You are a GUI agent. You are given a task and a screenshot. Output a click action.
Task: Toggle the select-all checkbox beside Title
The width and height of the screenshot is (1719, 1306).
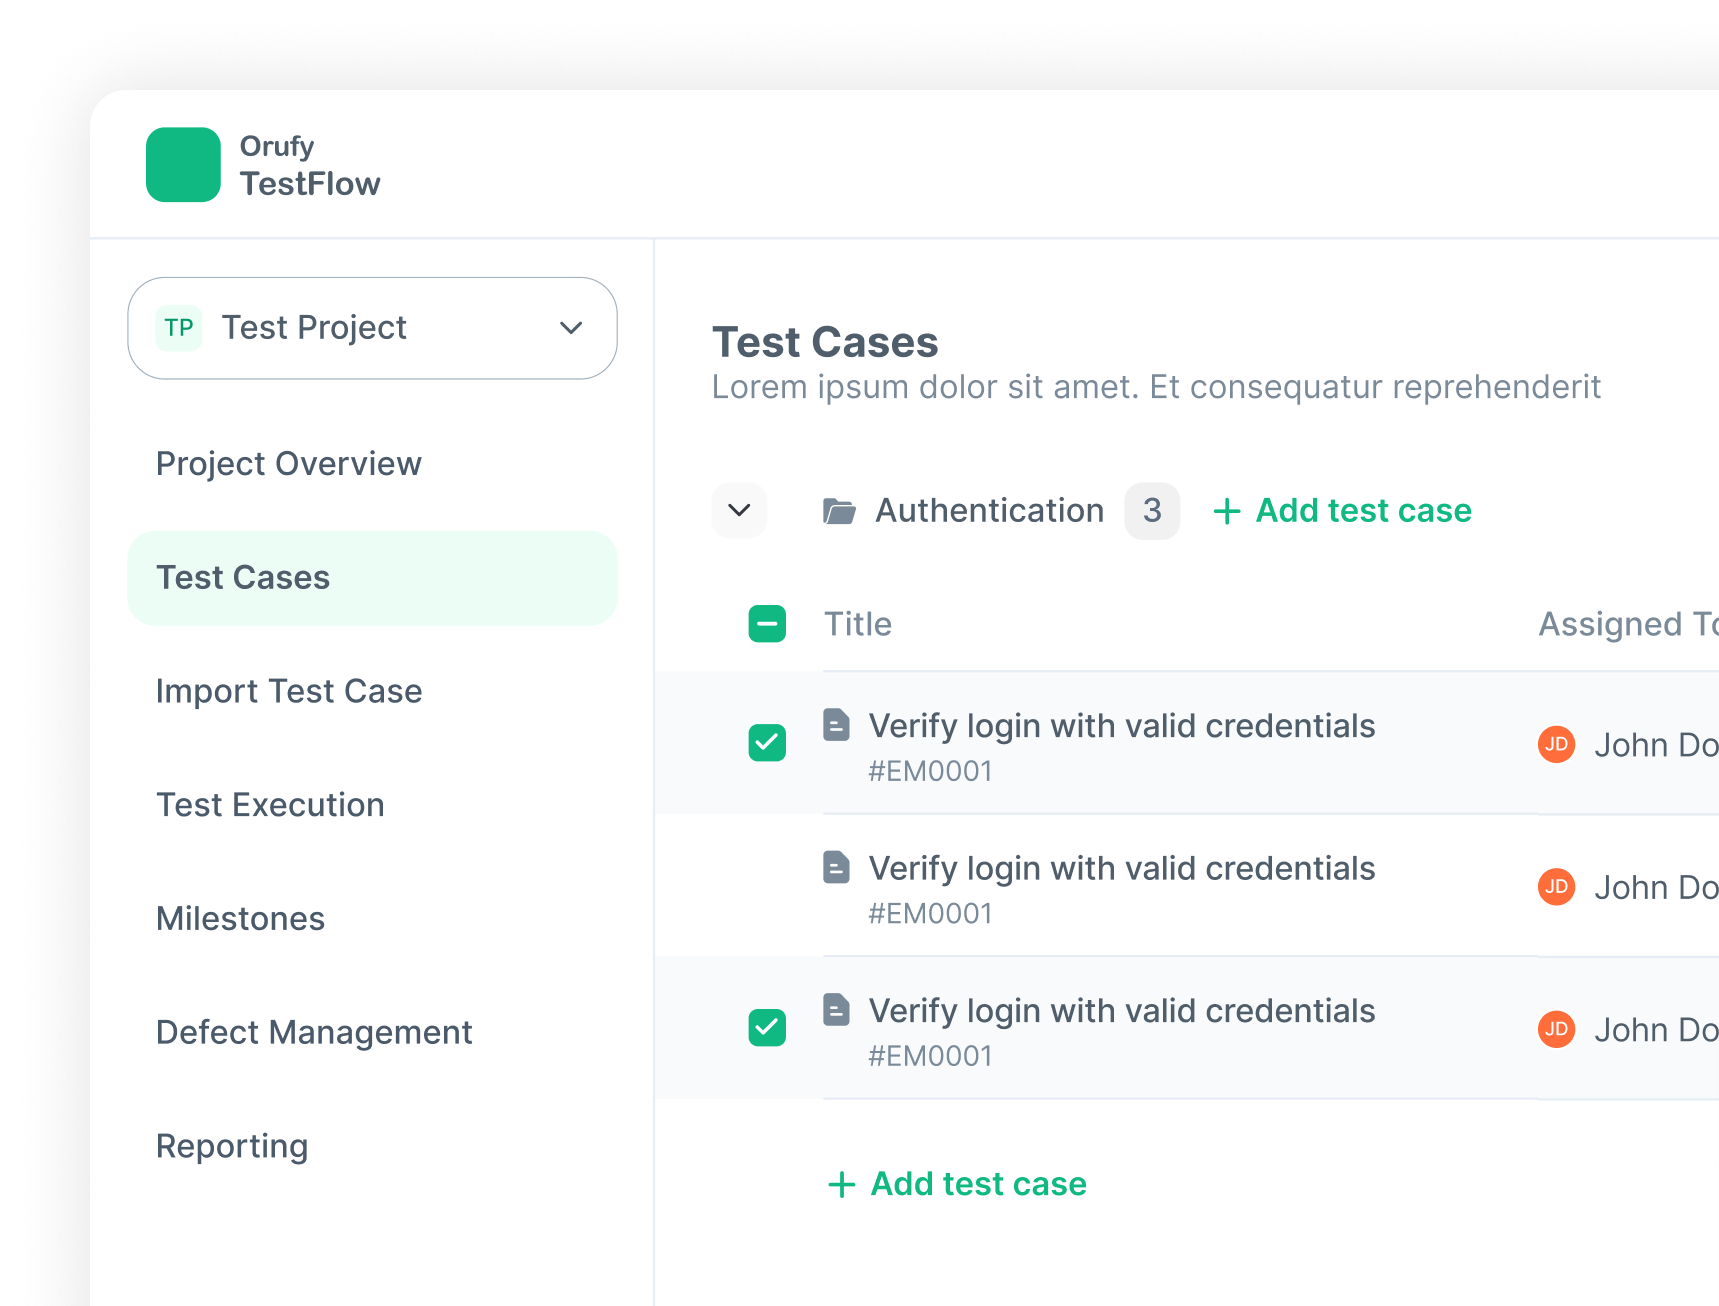[767, 624]
